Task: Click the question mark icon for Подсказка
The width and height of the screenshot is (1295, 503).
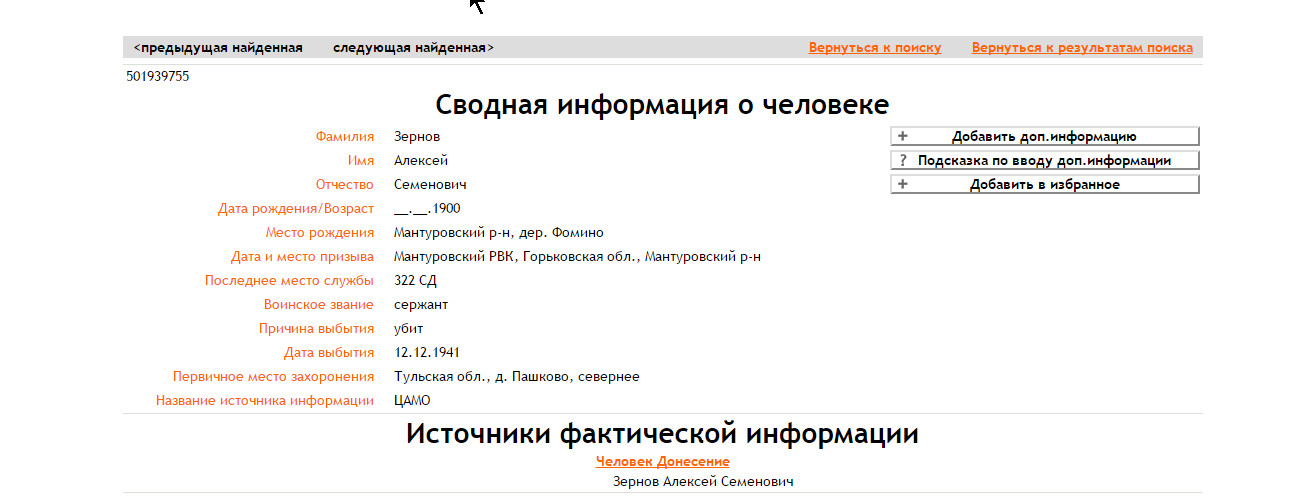Action: [x=902, y=161]
